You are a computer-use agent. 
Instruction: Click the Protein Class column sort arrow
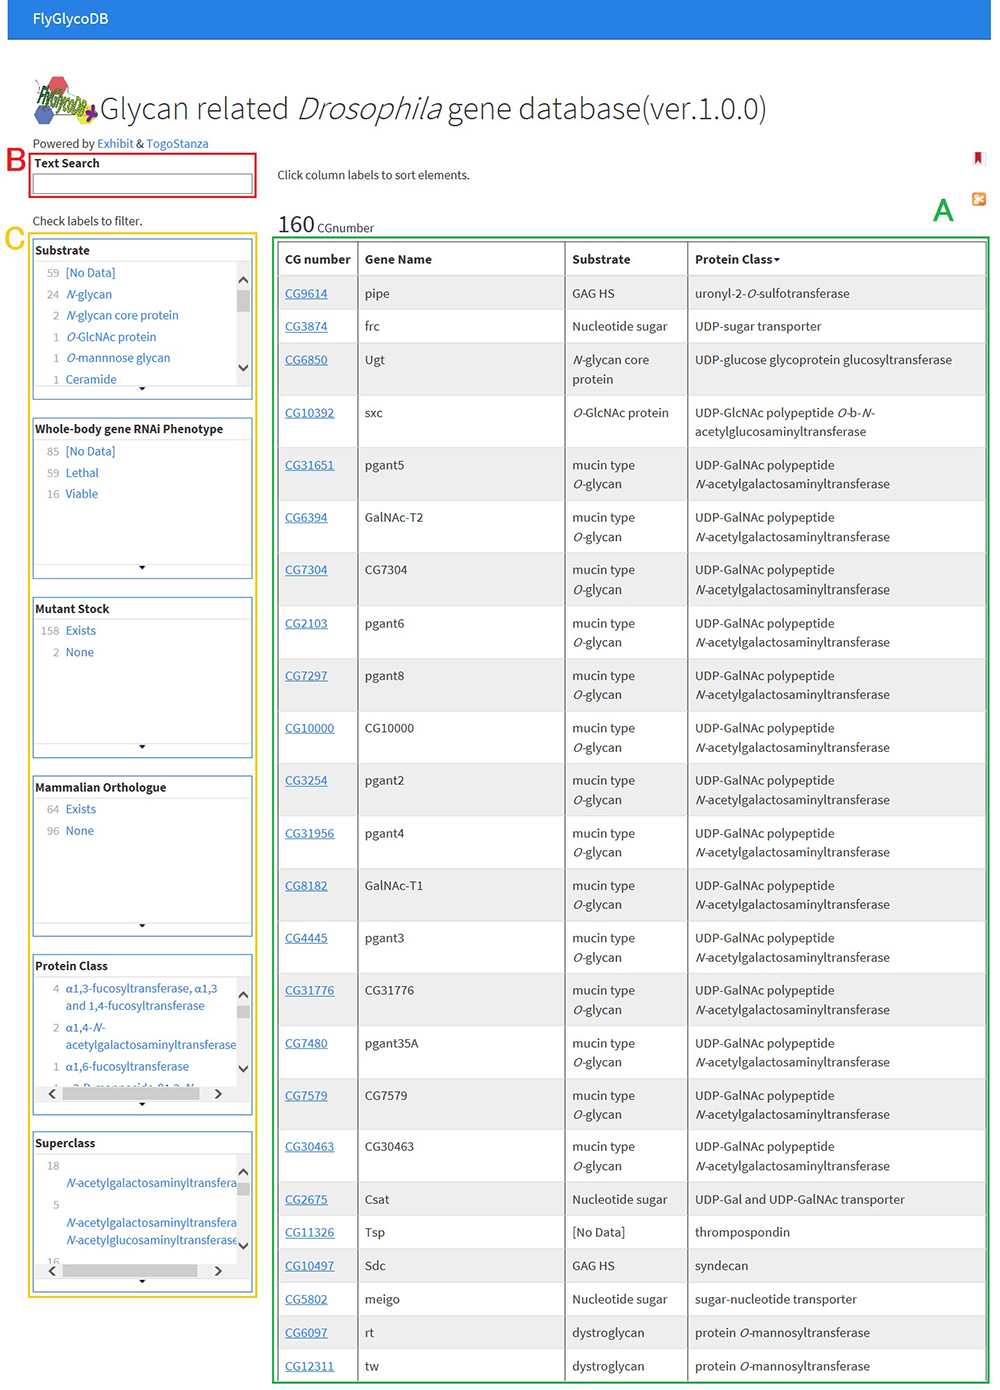(x=777, y=260)
